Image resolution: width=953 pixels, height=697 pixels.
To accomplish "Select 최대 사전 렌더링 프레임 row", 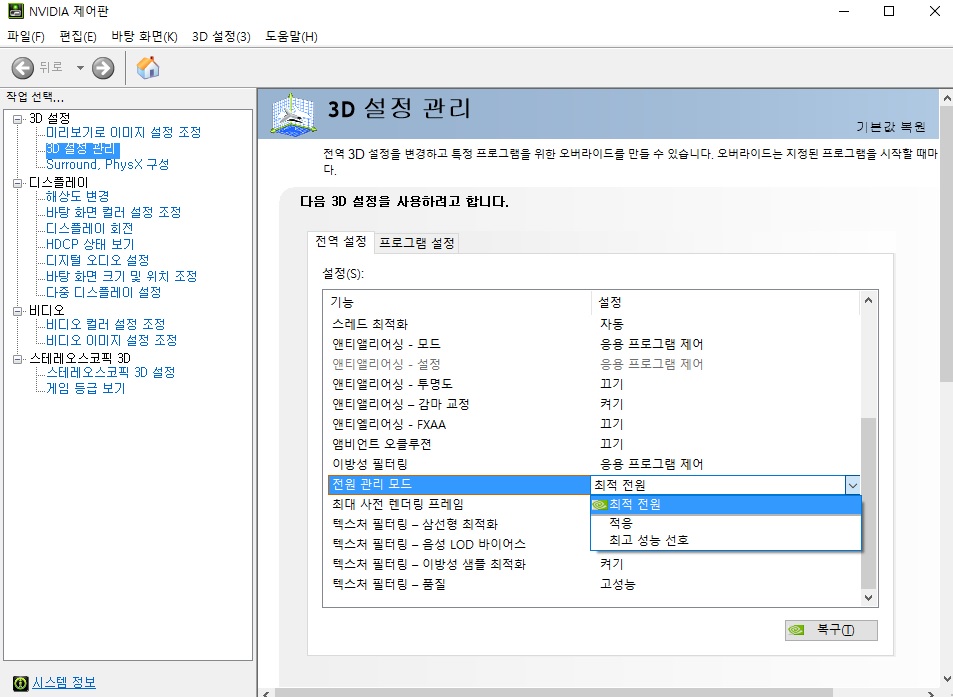I will pos(459,504).
